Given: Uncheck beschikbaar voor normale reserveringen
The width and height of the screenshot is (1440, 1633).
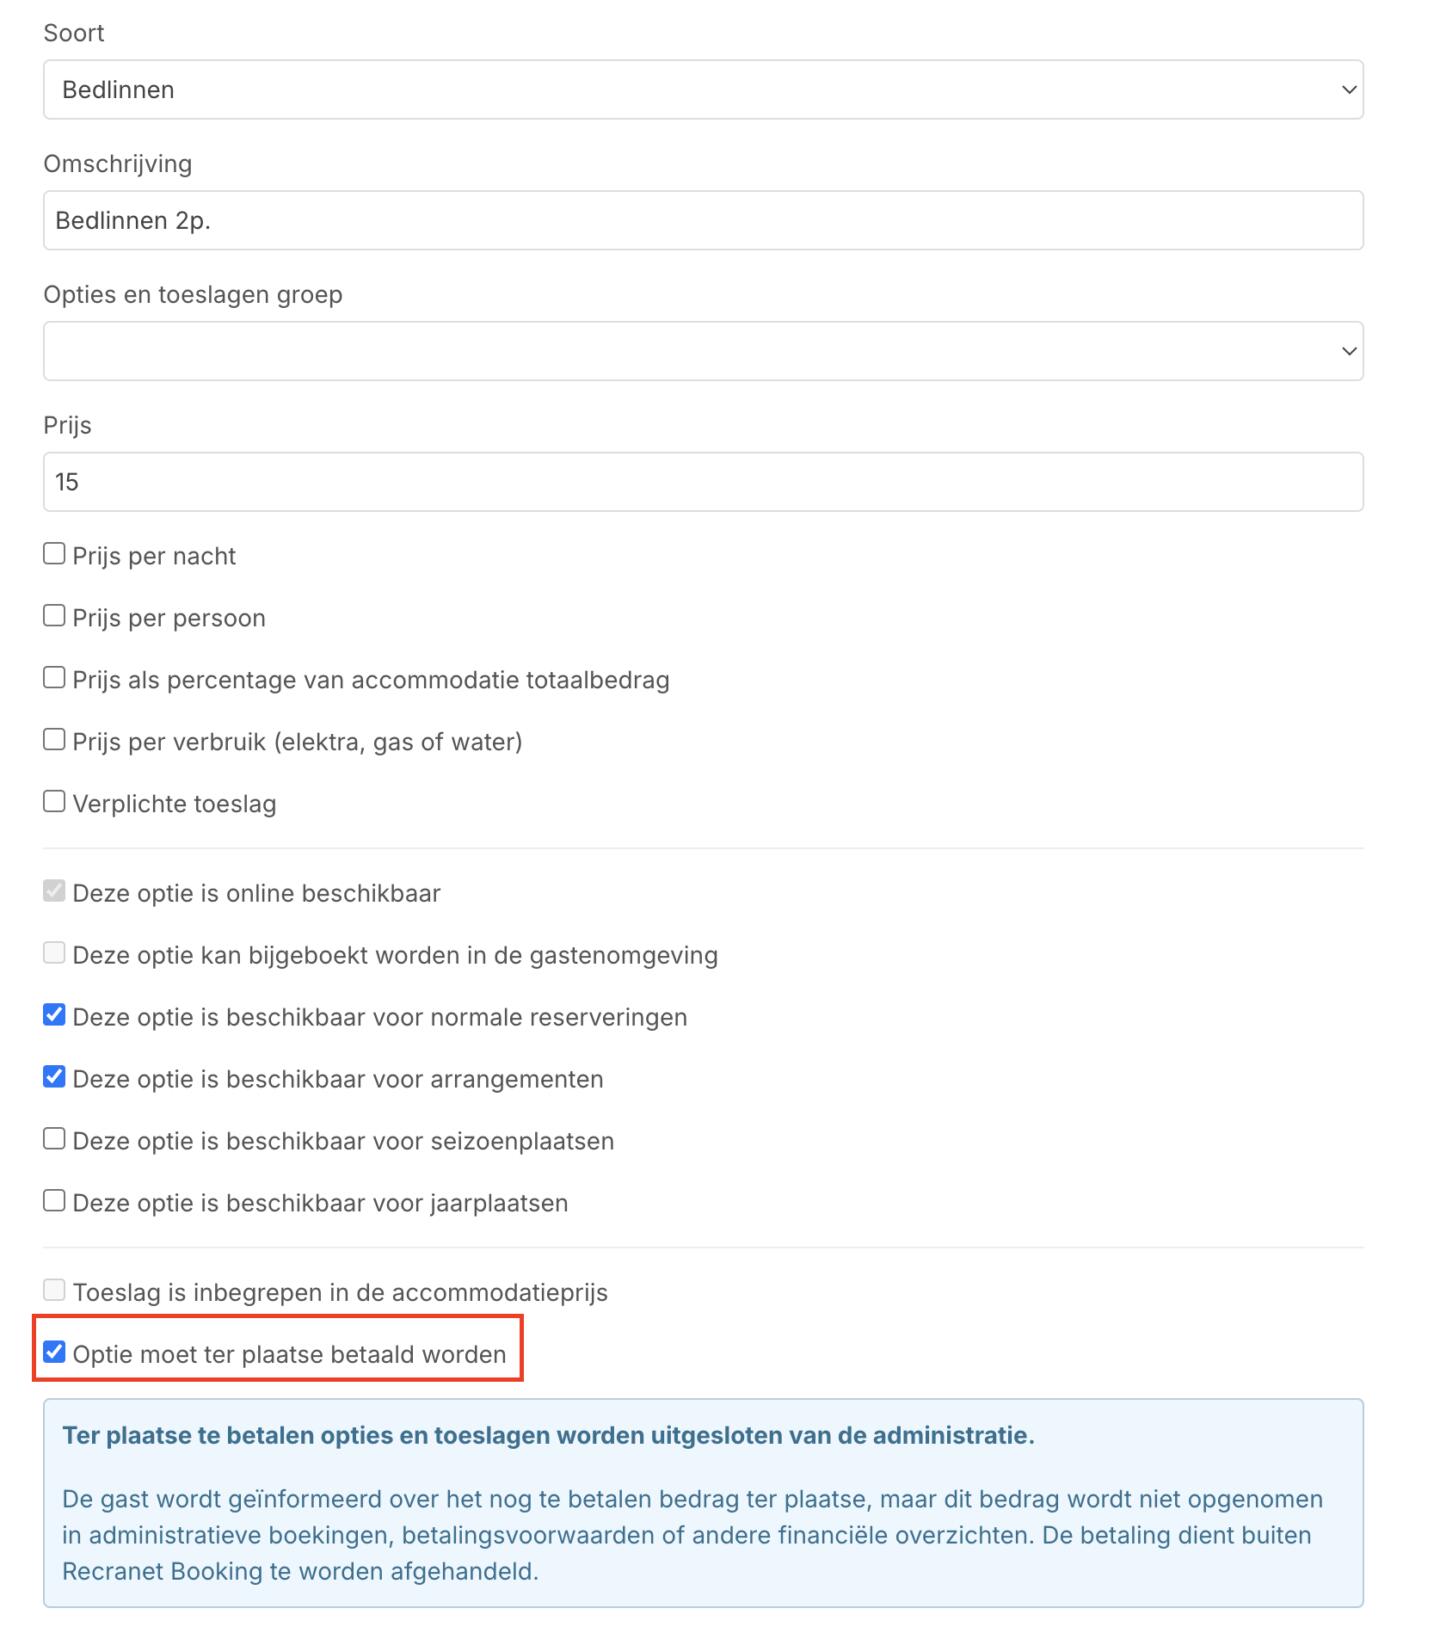Looking at the screenshot, I should [x=54, y=1015].
